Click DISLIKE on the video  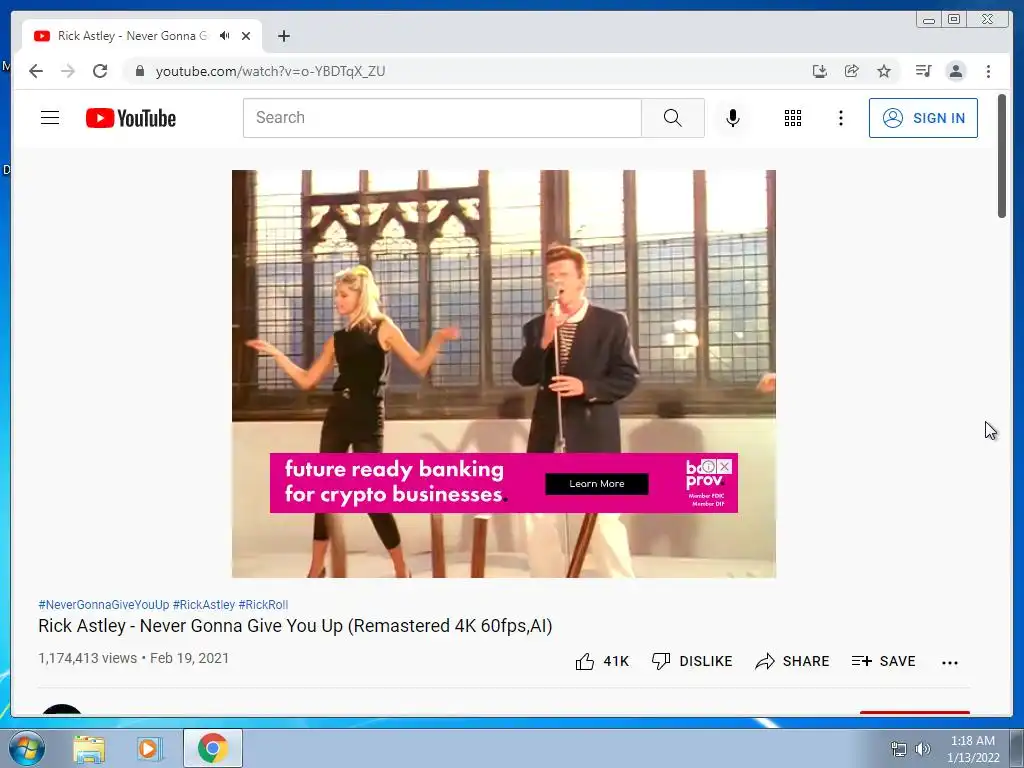pos(692,661)
